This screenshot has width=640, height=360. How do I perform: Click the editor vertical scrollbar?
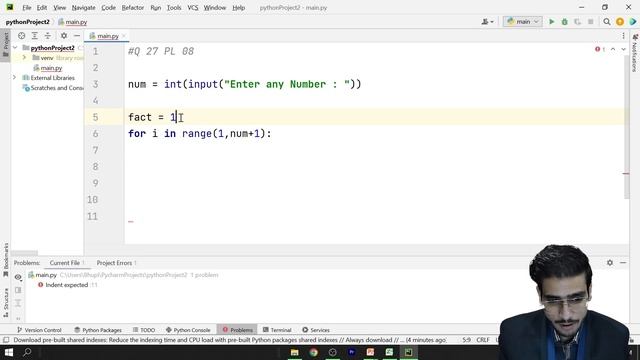click(x=627, y=127)
